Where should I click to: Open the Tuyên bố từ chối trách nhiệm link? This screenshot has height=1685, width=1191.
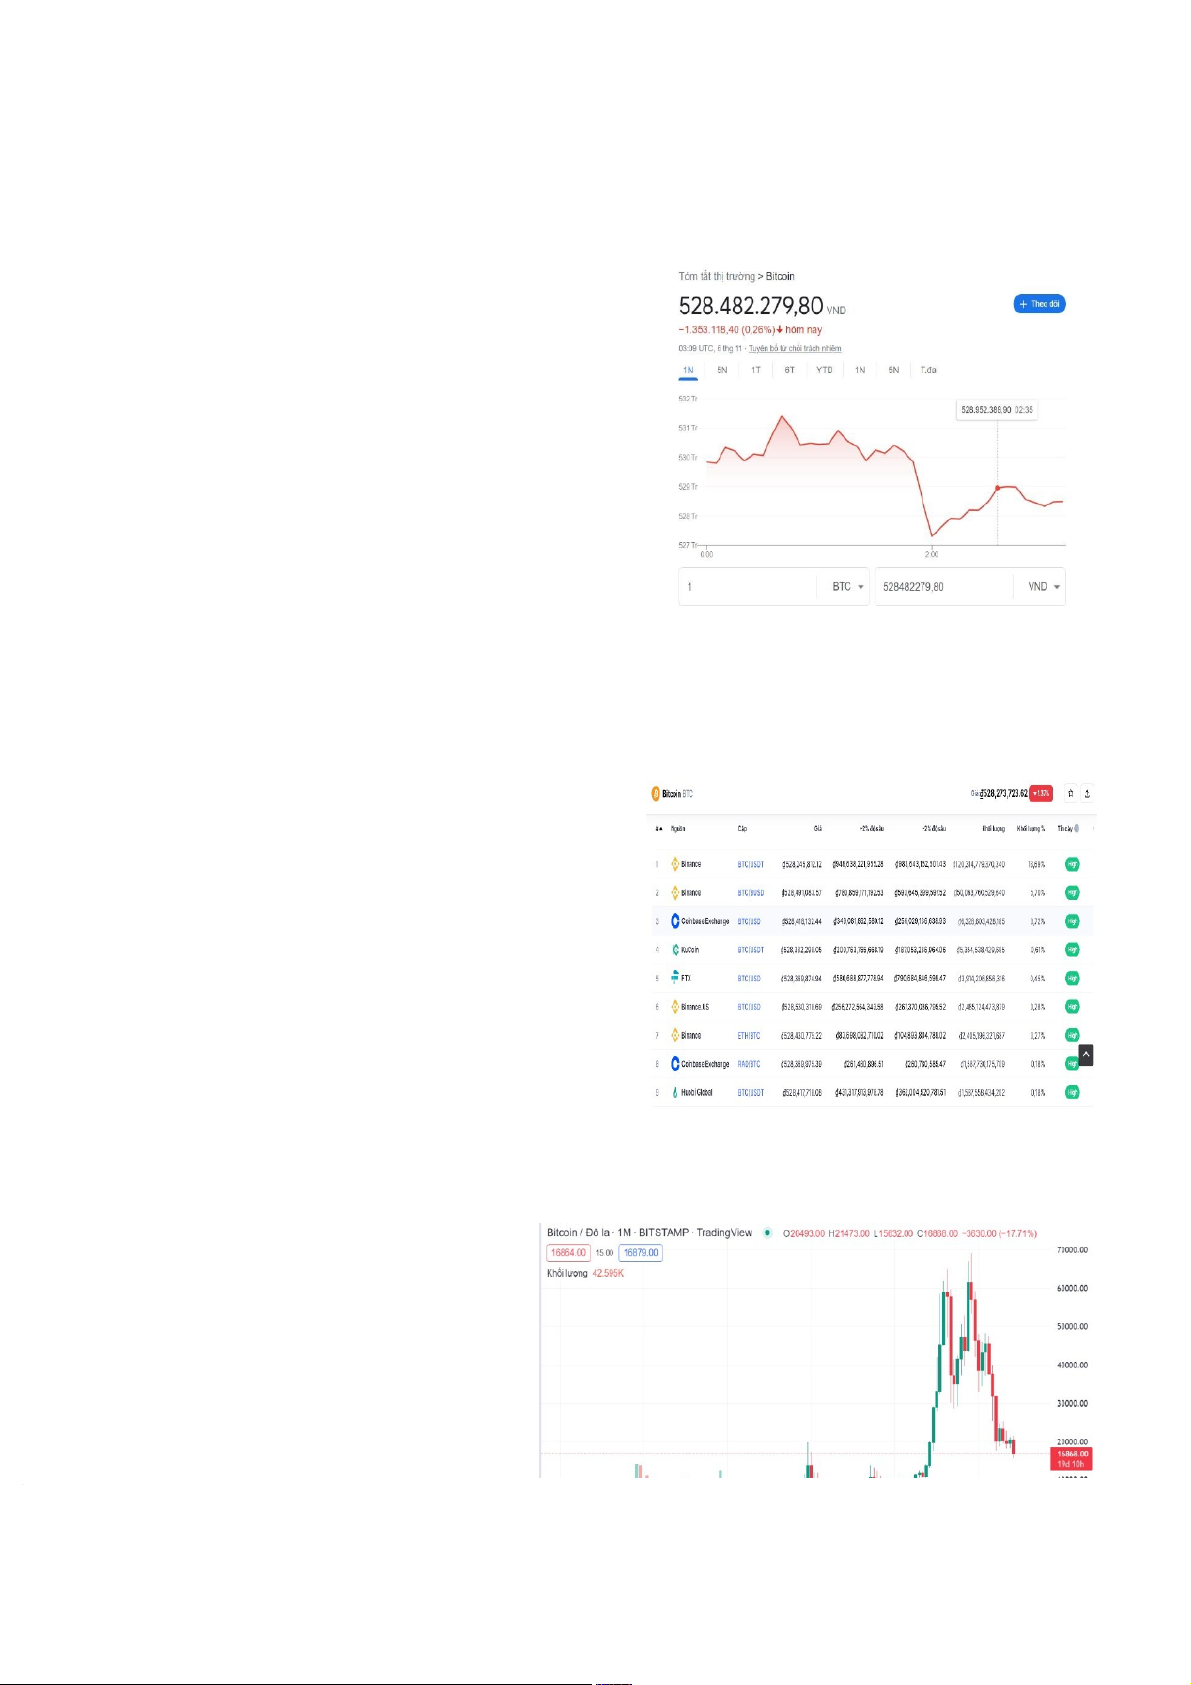click(795, 349)
